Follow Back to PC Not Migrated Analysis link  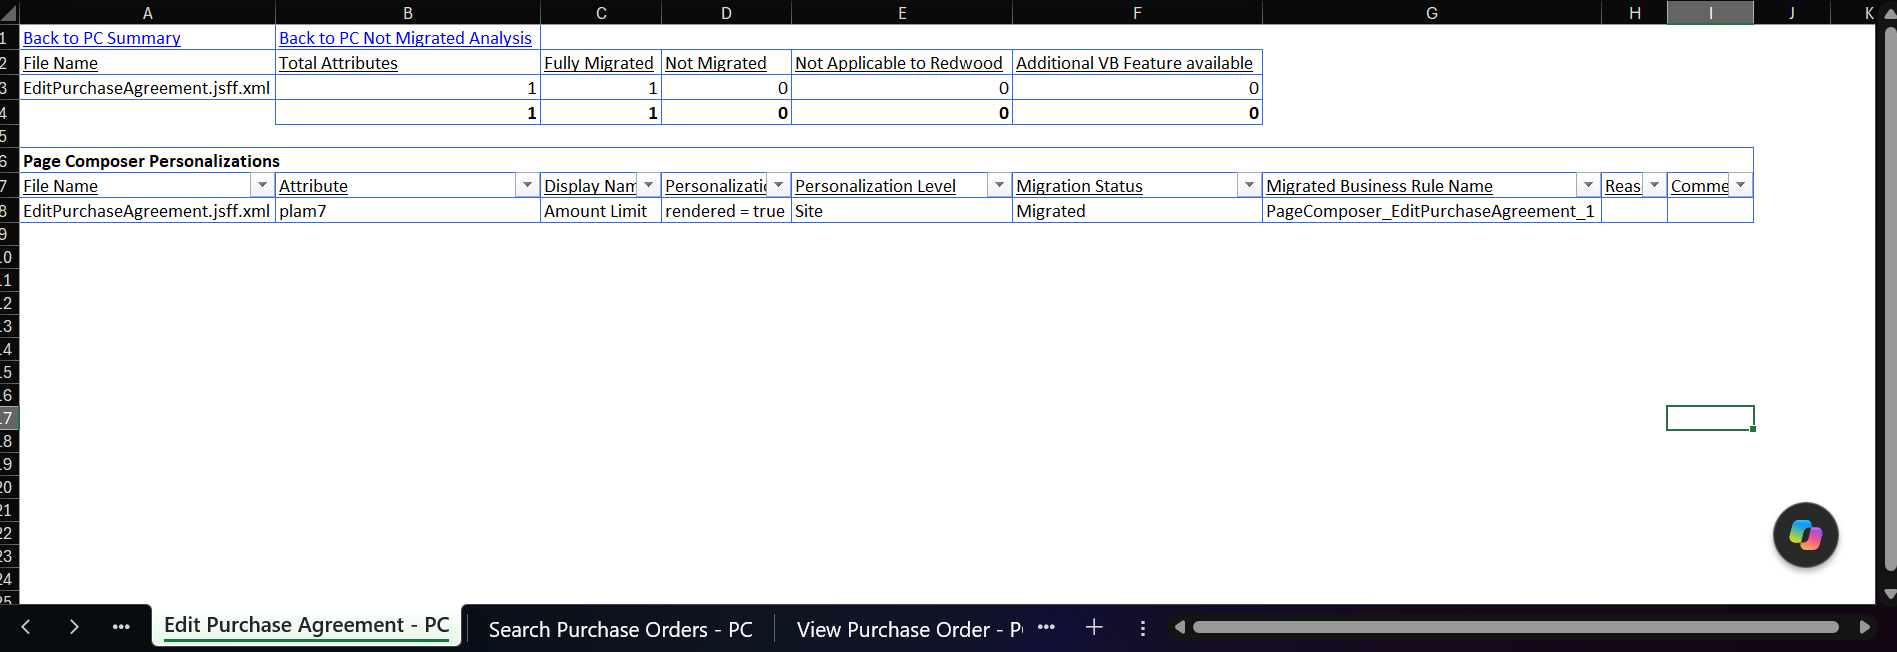[x=405, y=38]
